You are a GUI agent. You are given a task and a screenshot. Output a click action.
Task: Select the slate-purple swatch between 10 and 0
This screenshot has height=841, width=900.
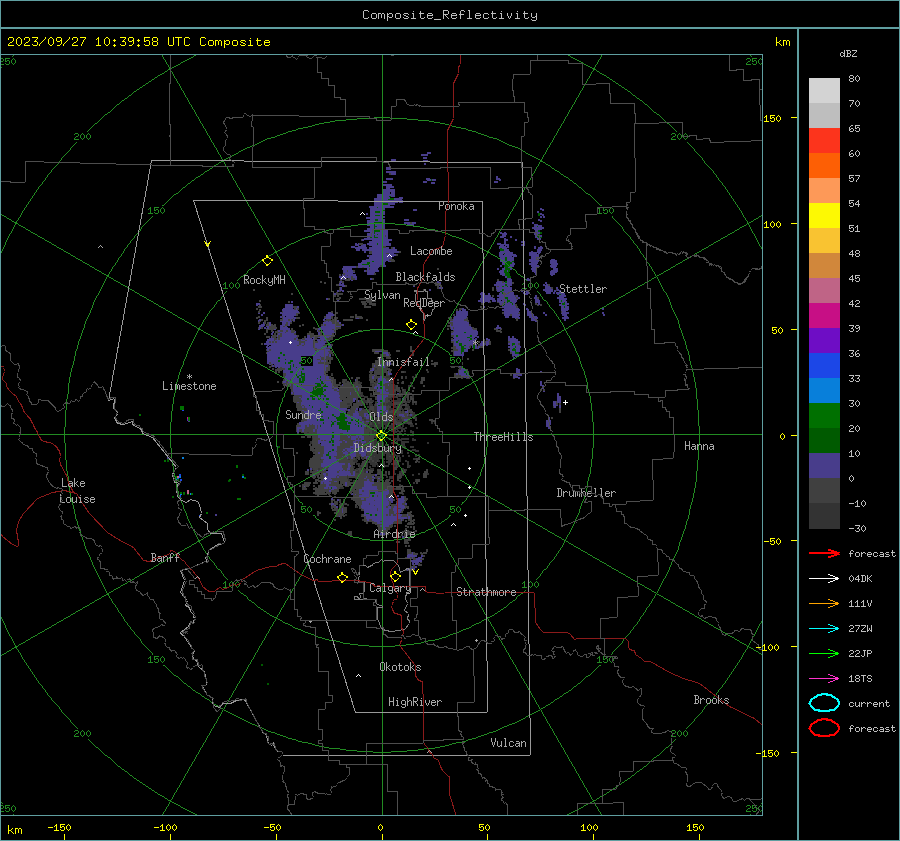824,466
